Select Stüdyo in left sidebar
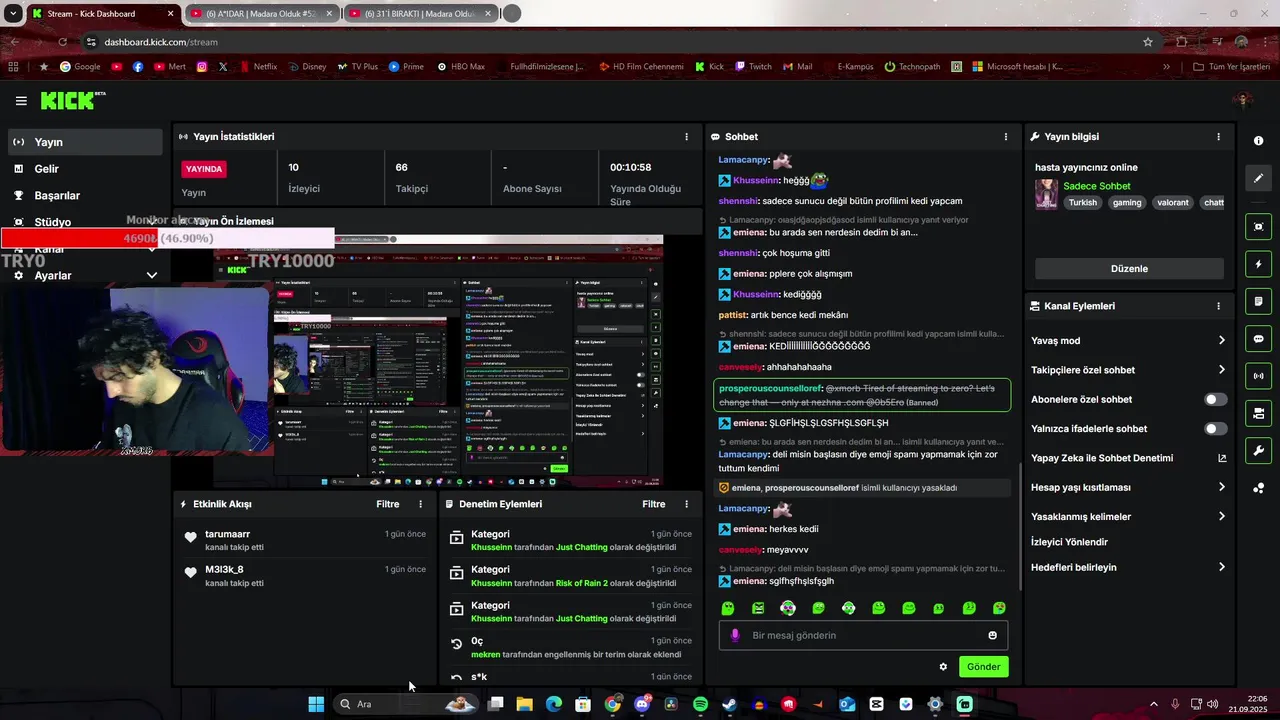The image size is (1280, 720). (x=84, y=222)
